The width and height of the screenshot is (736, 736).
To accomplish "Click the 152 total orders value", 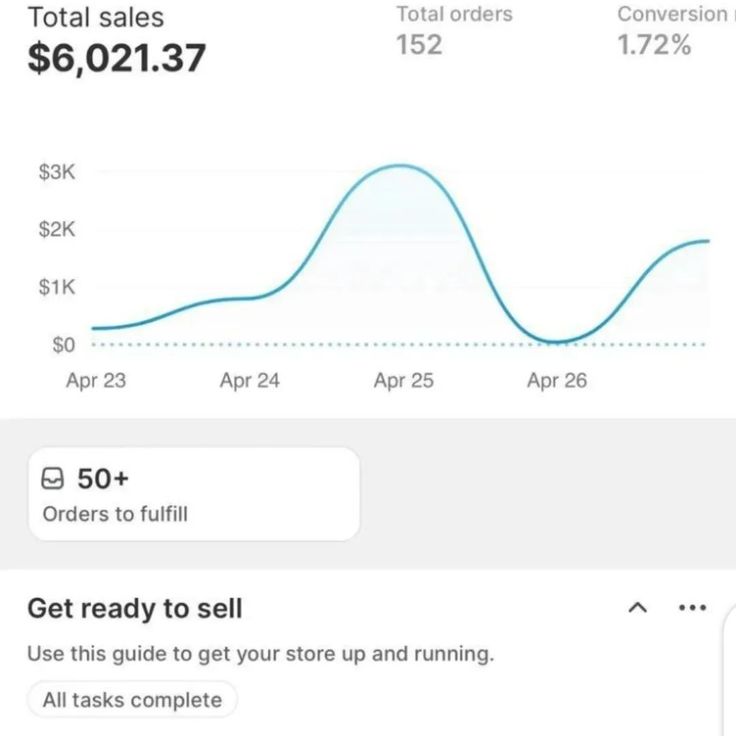I will [419, 45].
